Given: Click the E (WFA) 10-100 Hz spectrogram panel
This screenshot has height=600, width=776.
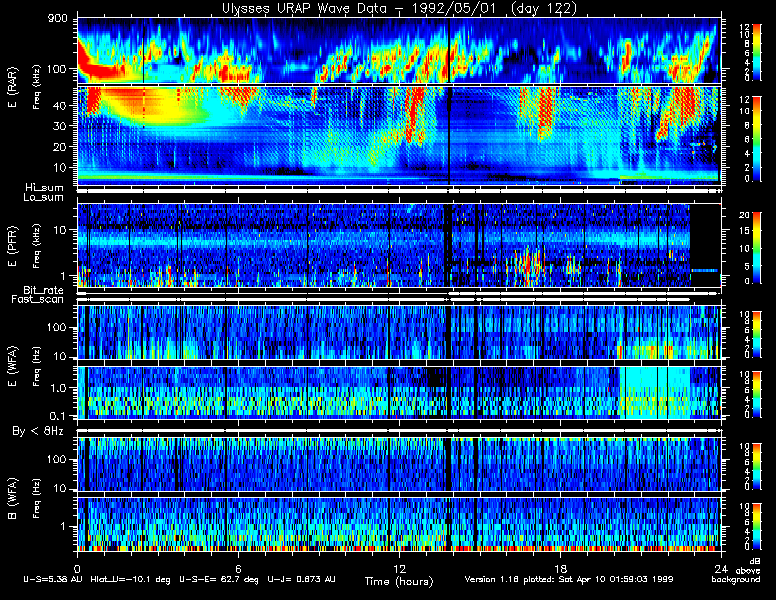Looking at the screenshot, I should pyautogui.click(x=399, y=332).
